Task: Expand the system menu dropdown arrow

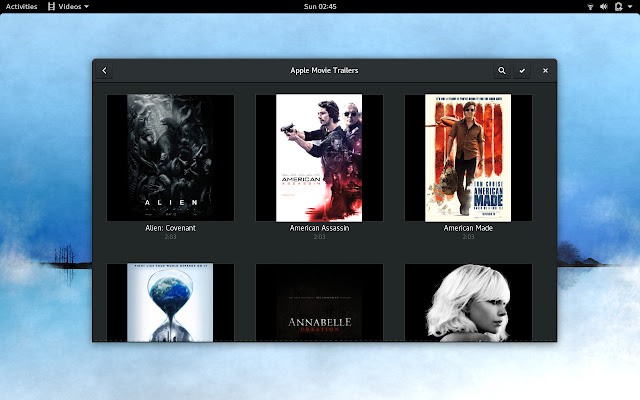Action: pyautogui.click(x=630, y=7)
